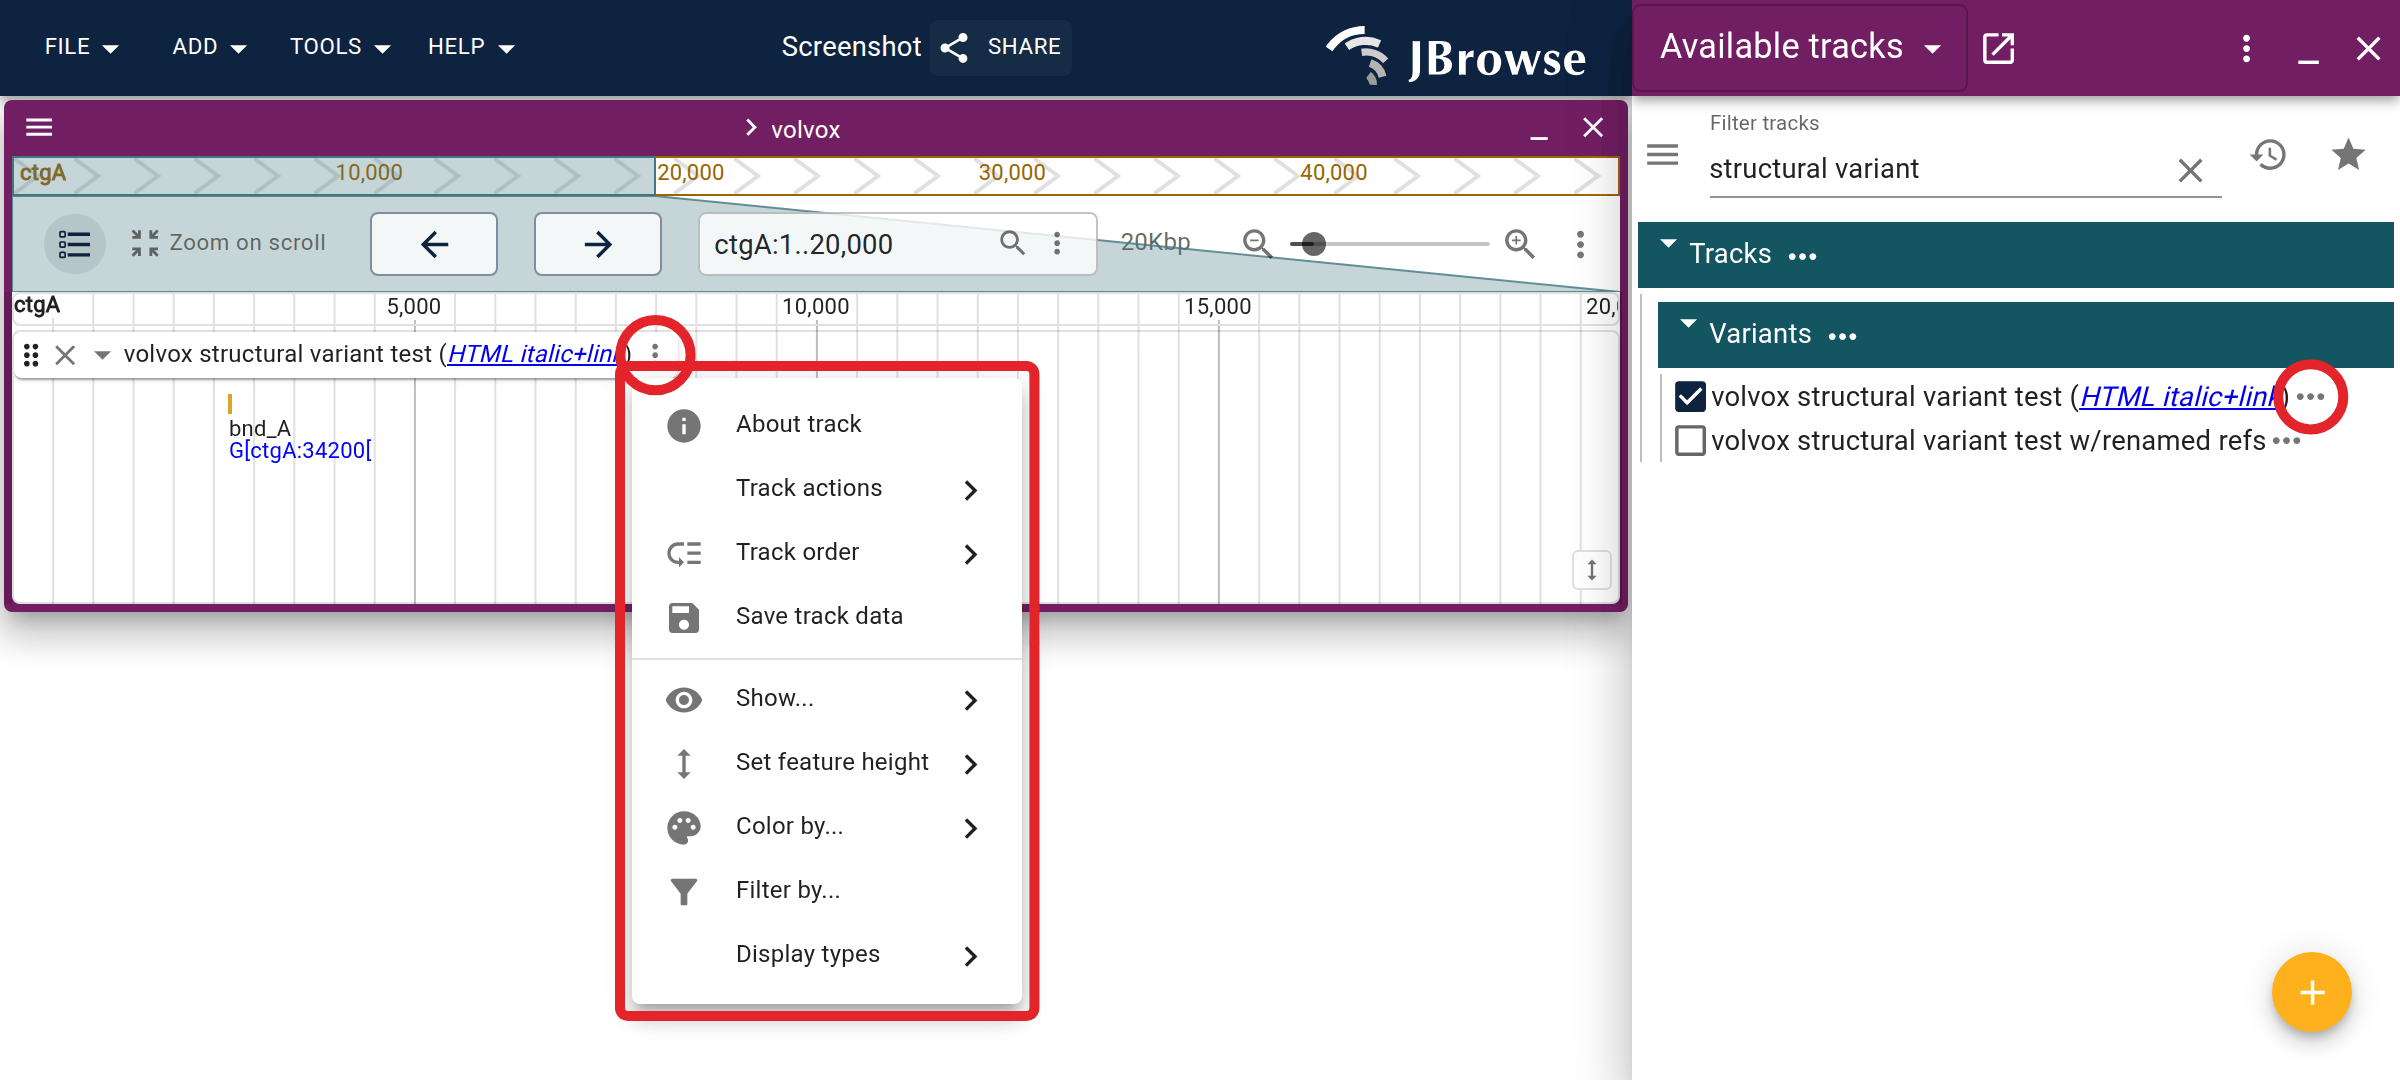The image size is (2400, 1080).
Task: Click the Save track data disk icon
Action: point(684,617)
